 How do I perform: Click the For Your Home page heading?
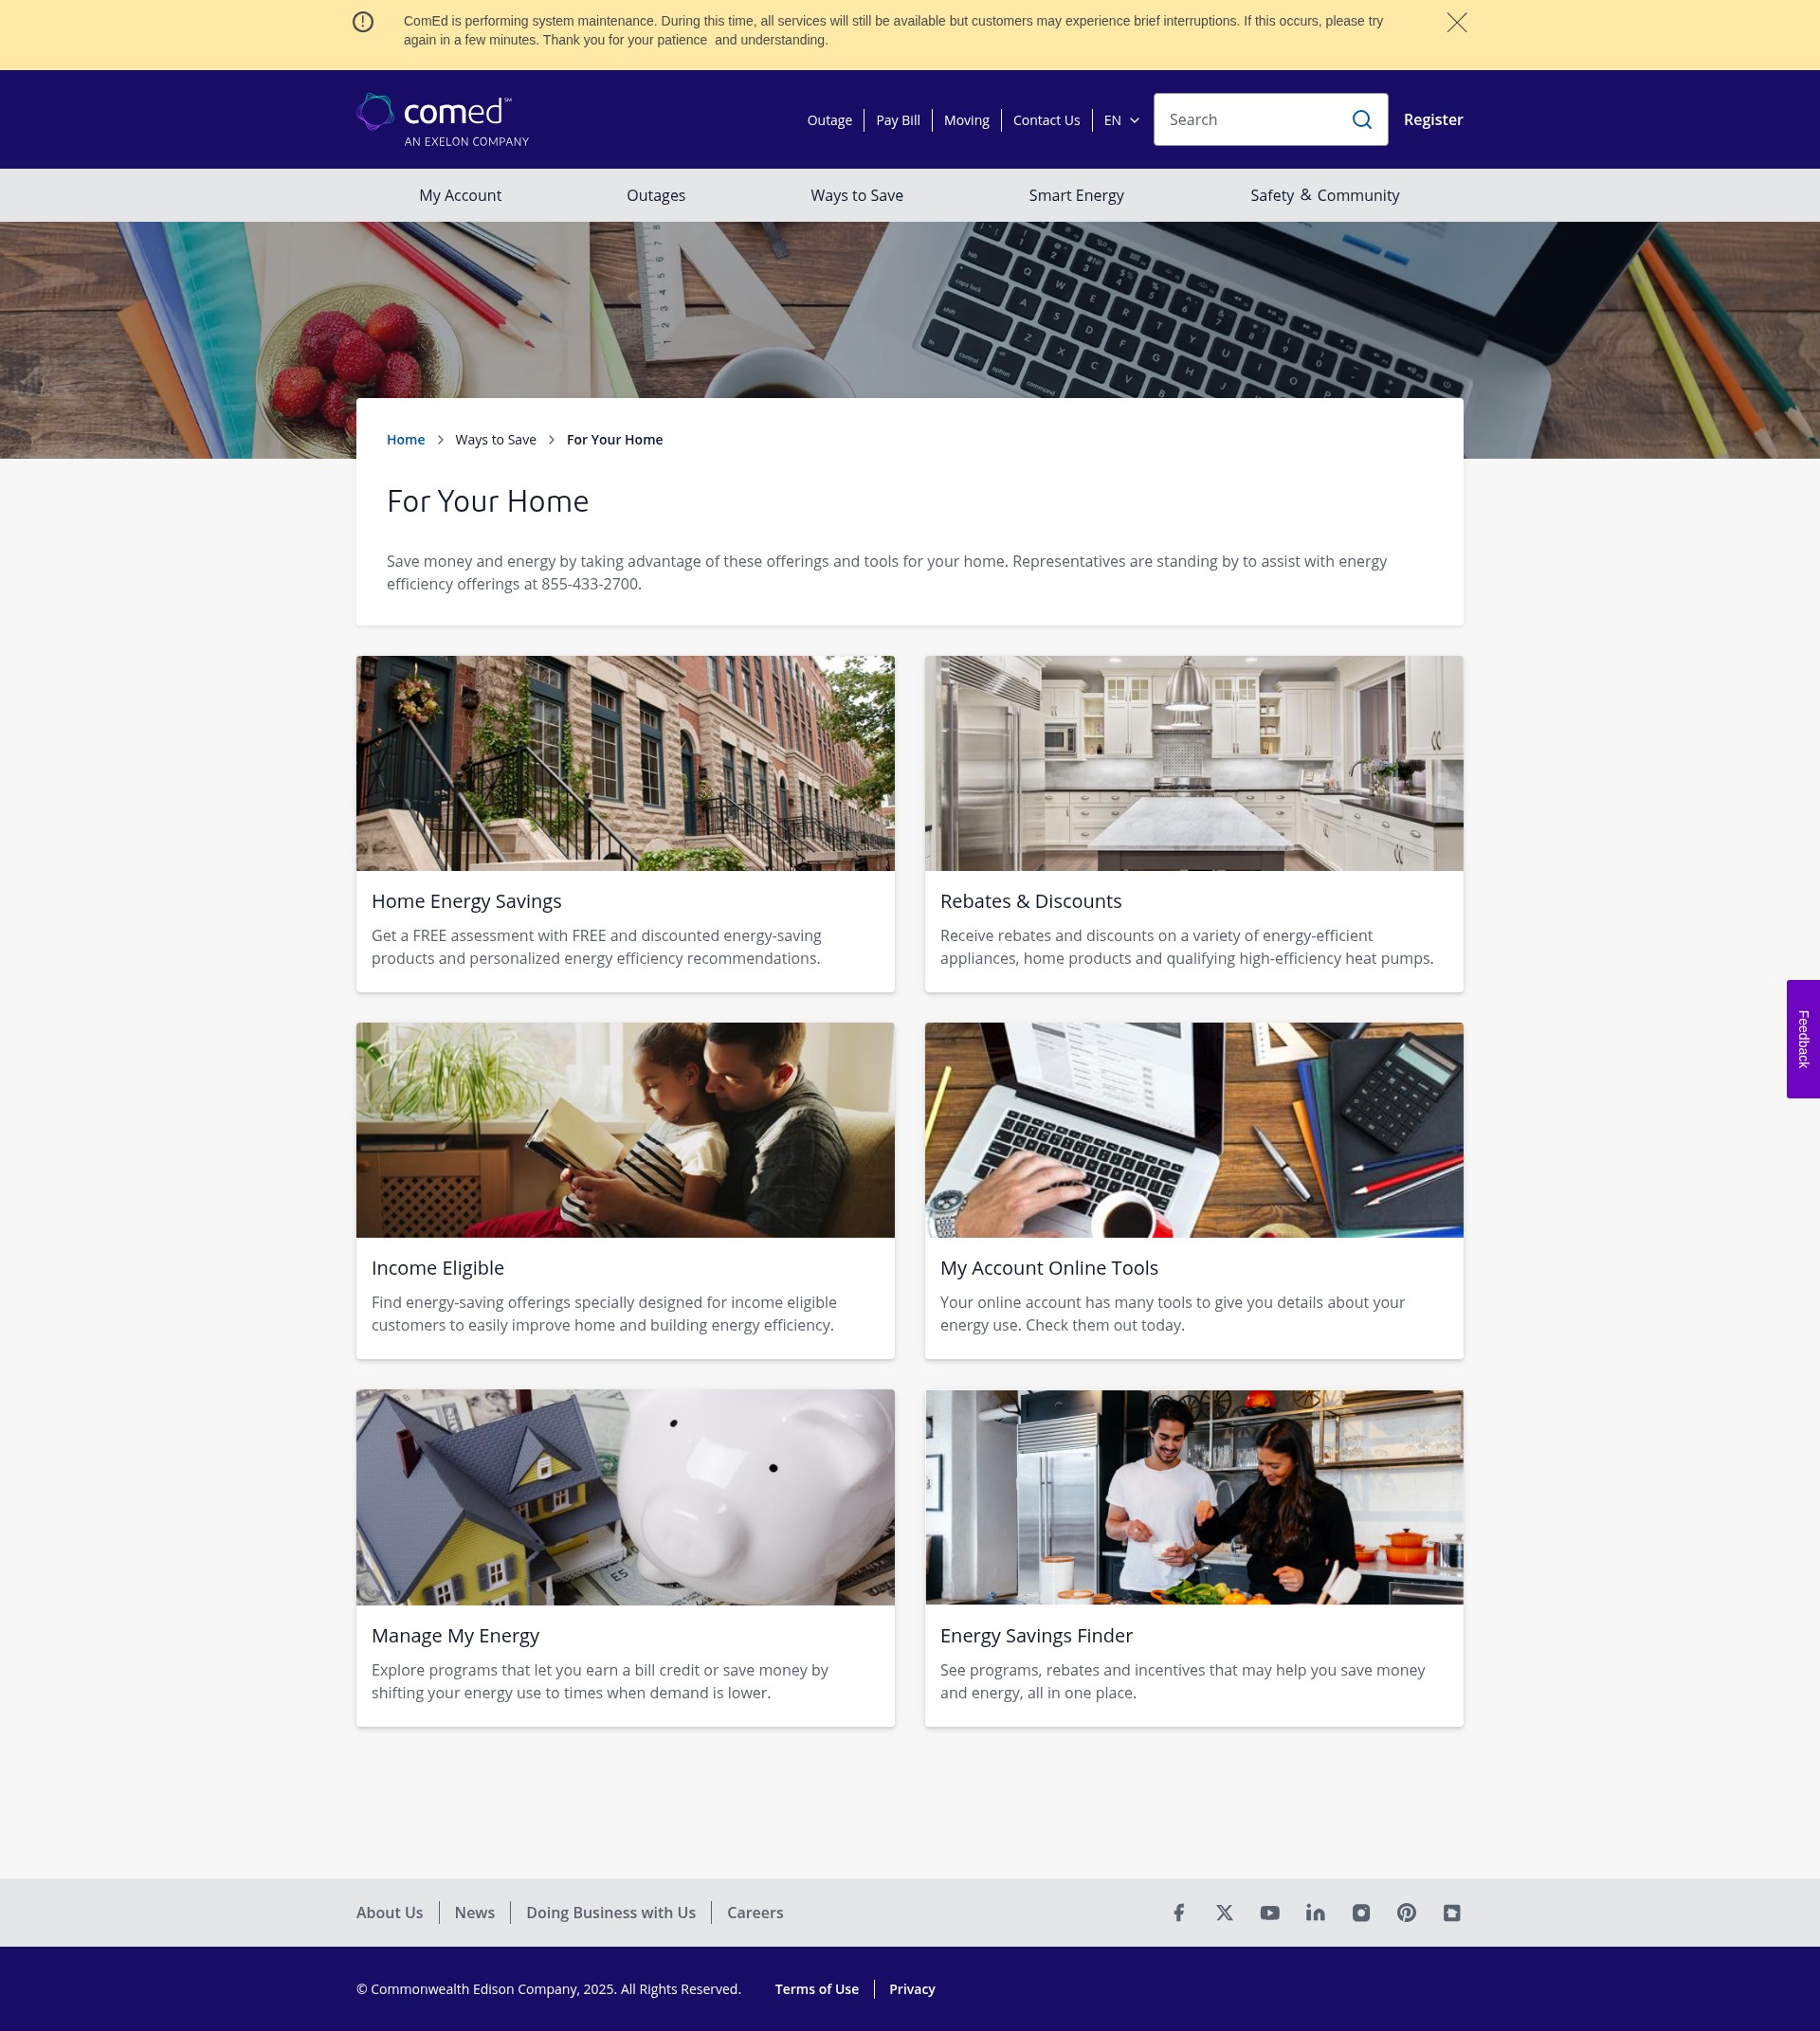click(487, 501)
